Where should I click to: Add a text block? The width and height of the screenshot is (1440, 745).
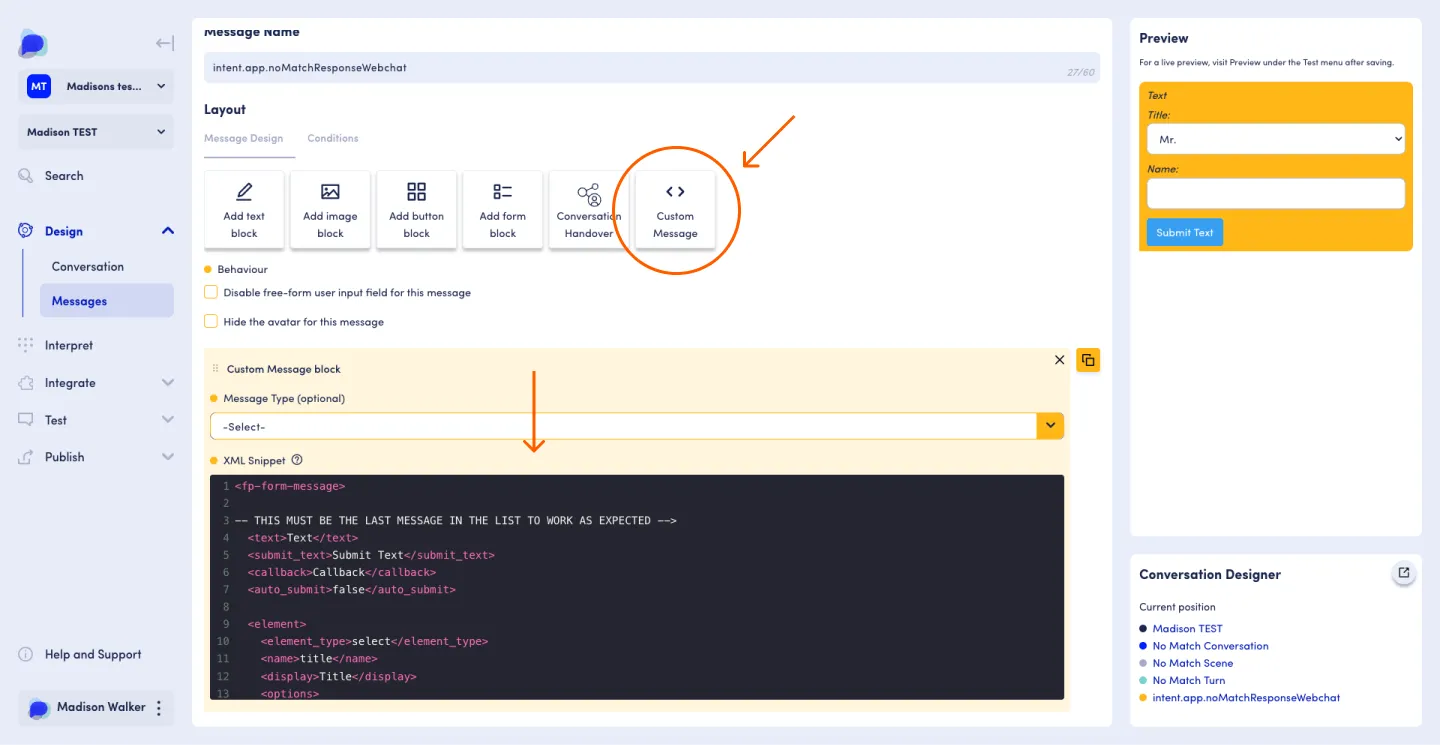[244, 210]
